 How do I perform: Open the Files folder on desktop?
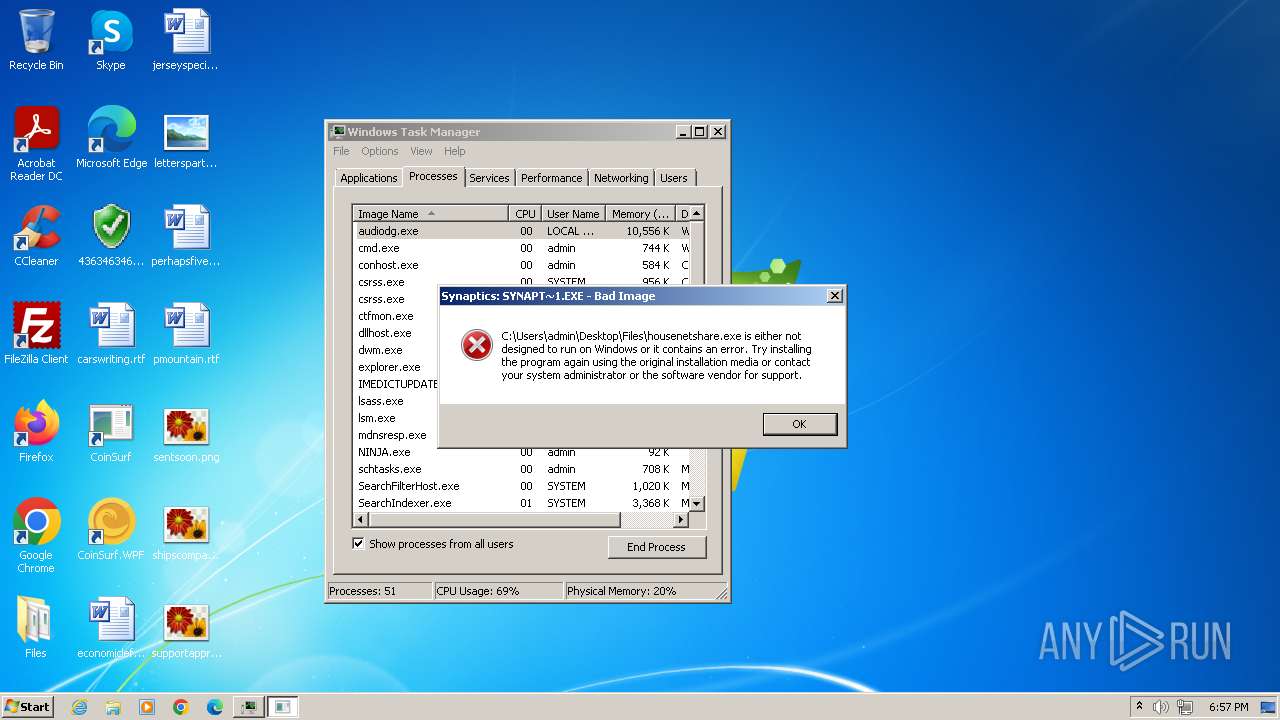tap(36, 628)
